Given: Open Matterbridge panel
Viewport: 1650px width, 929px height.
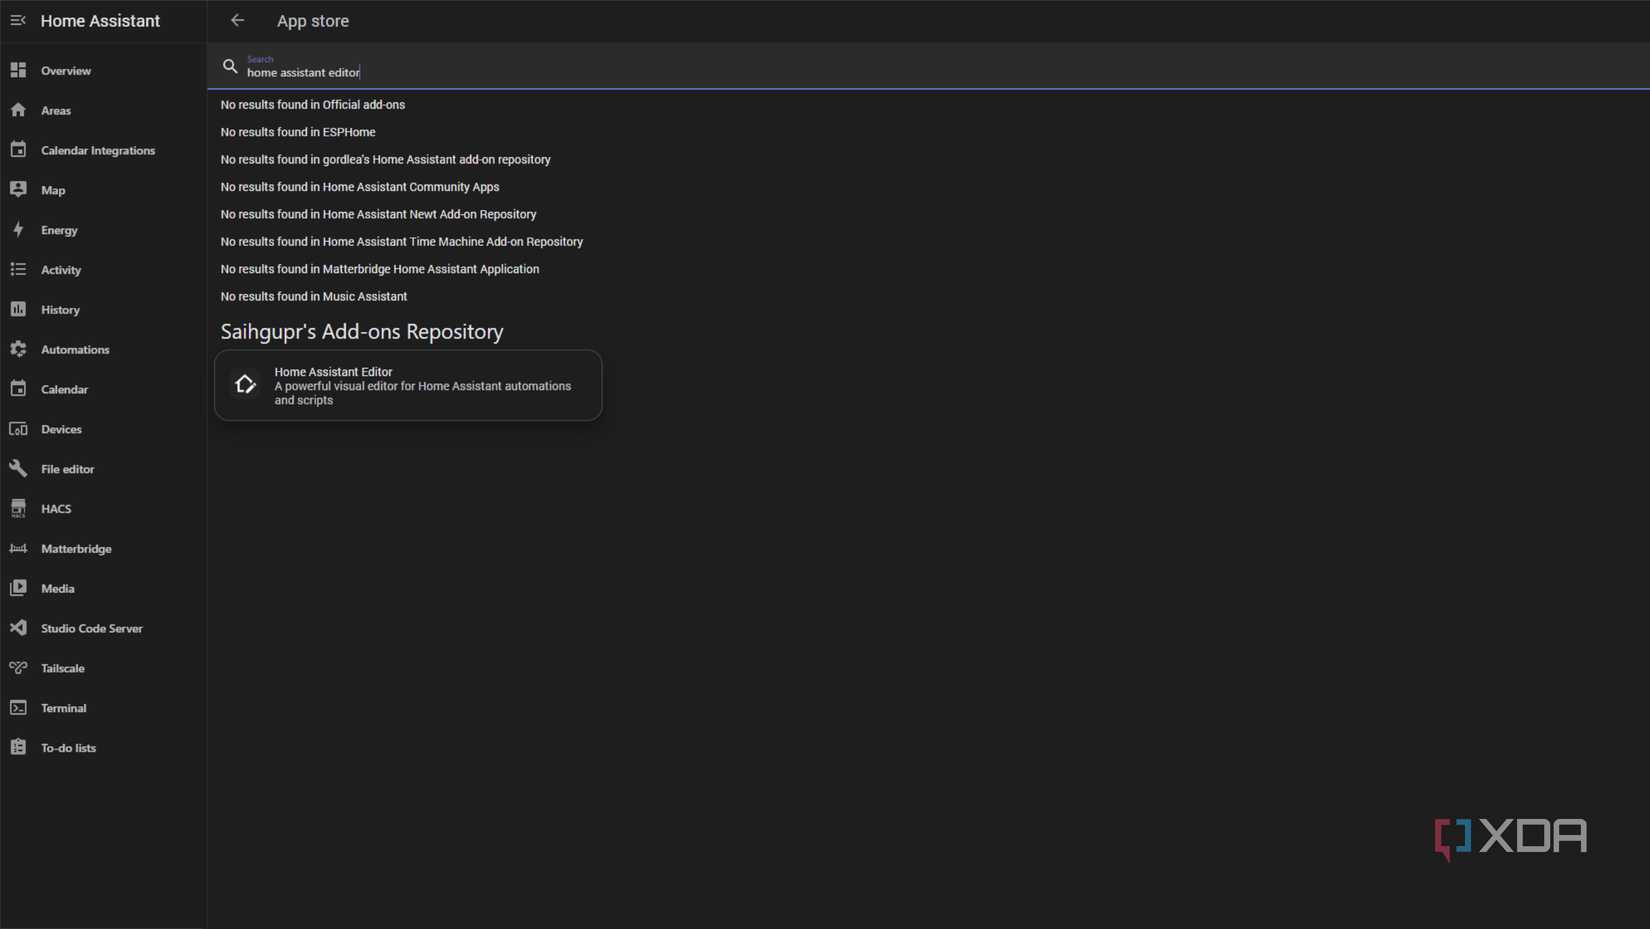Looking at the screenshot, I should [x=103, y=549].
